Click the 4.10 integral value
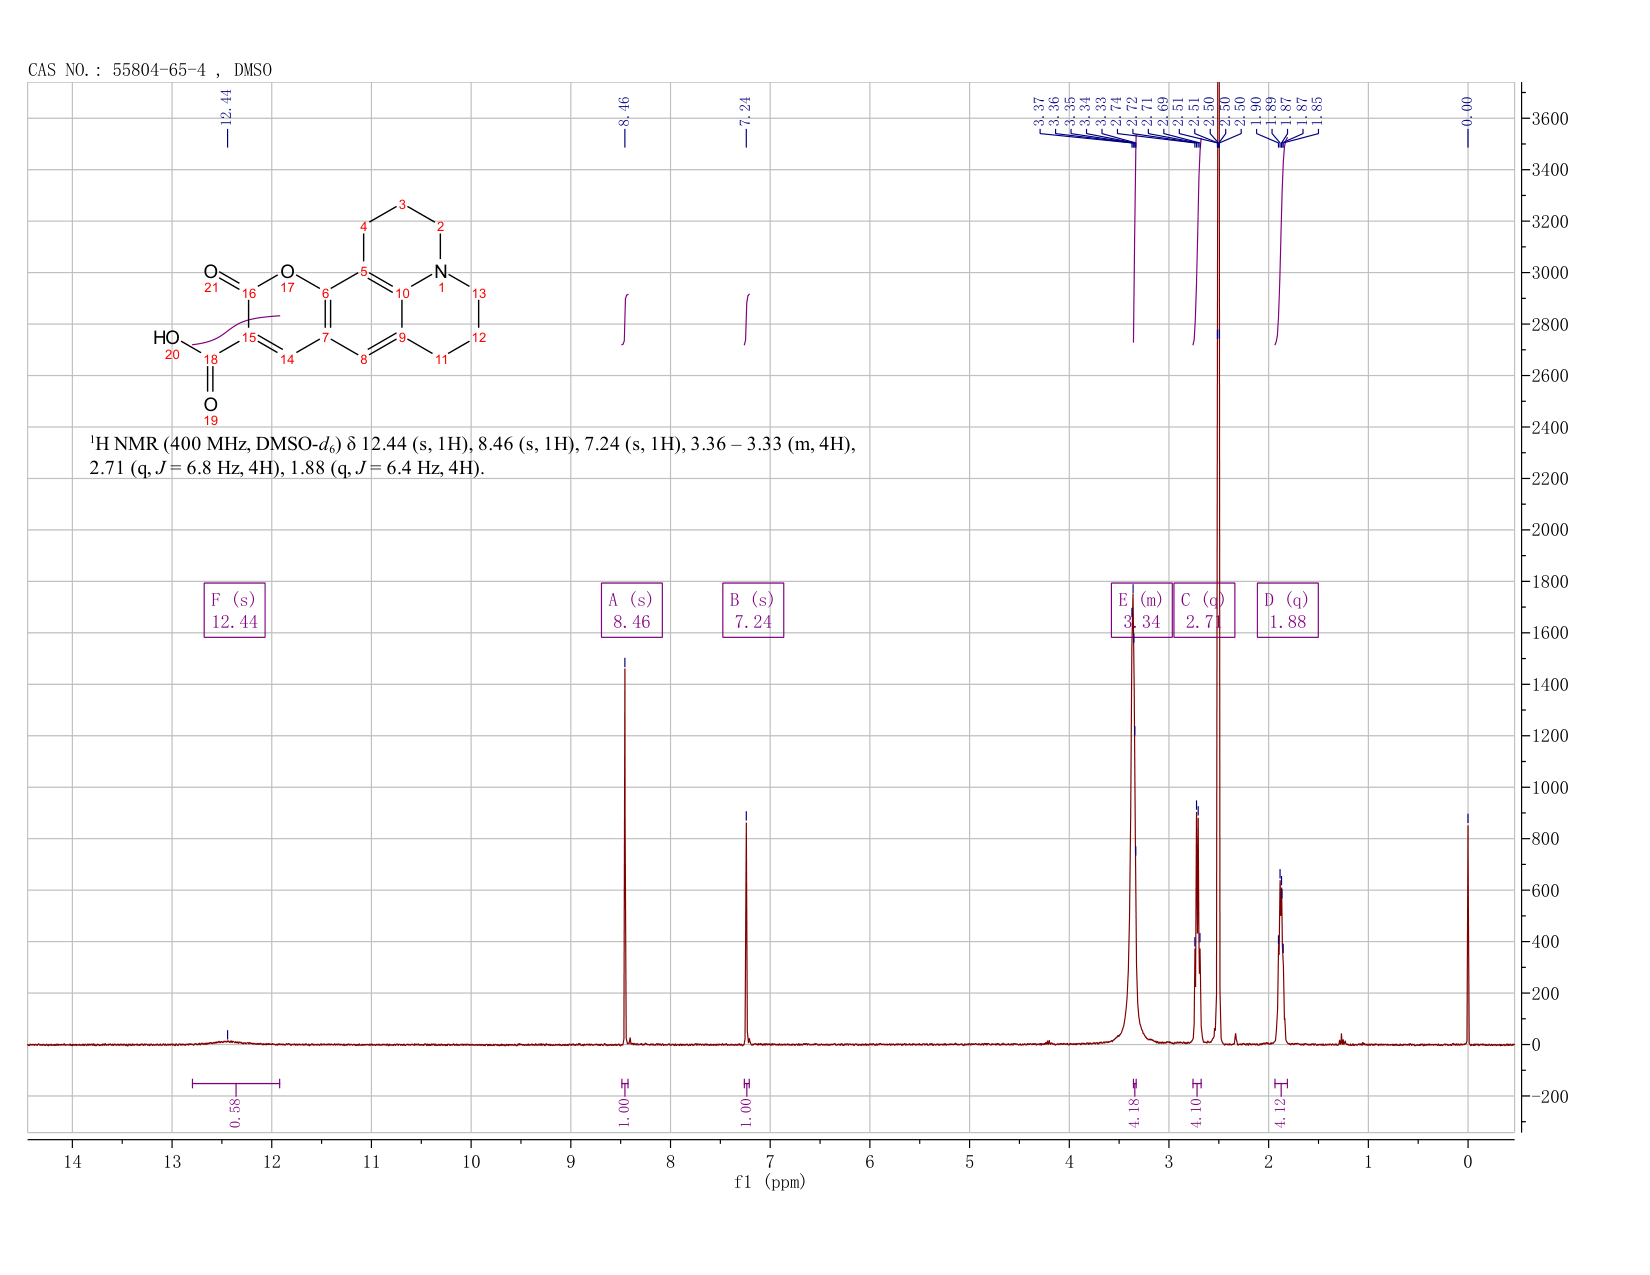 [x=1196, y=1113]
